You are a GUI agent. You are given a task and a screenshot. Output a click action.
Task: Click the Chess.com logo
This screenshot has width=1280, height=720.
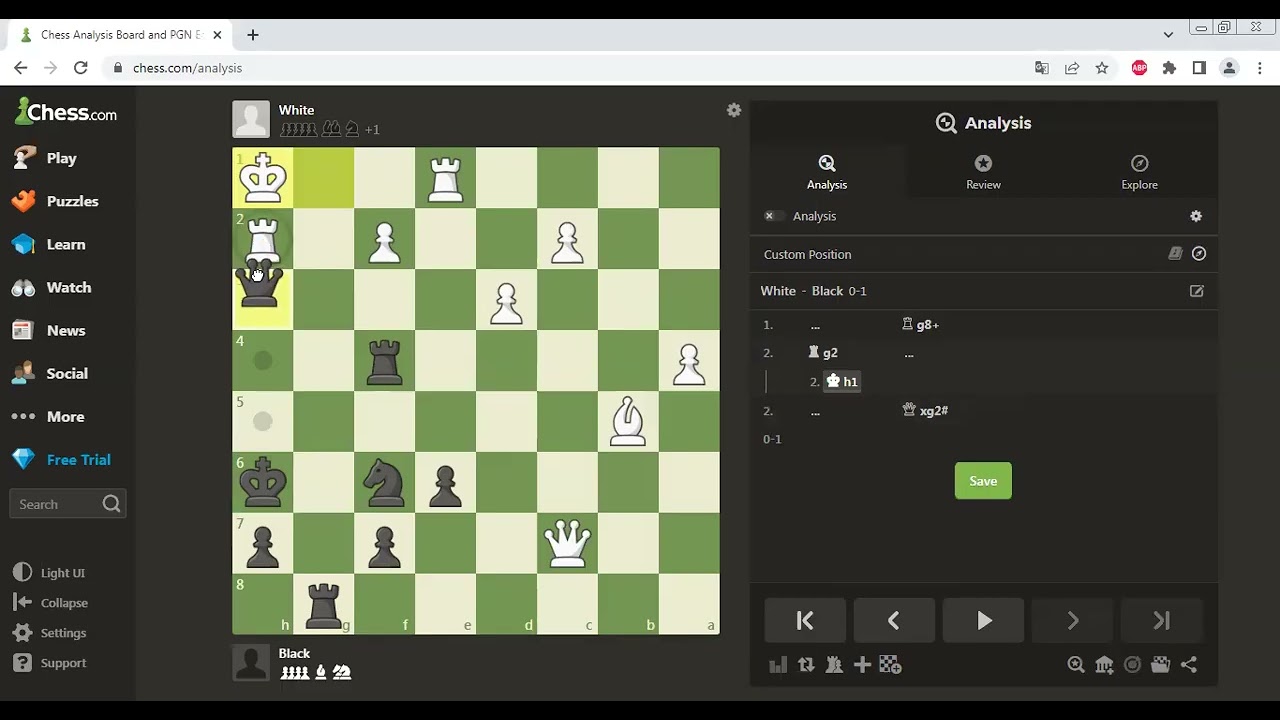[66, 112]
